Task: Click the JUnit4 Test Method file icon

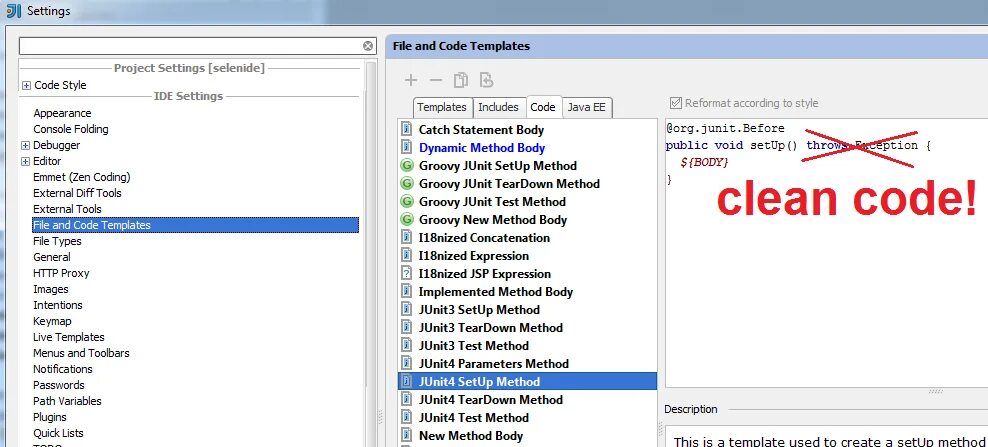Action: (406, 417)
